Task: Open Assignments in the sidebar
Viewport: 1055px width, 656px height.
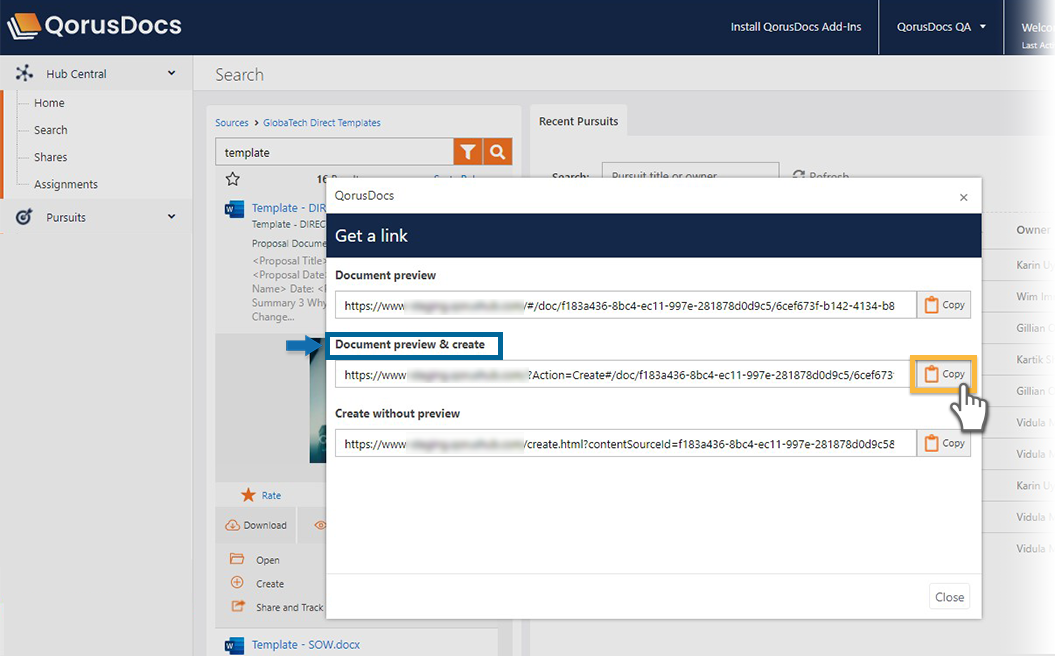Action: coord(66,184)
